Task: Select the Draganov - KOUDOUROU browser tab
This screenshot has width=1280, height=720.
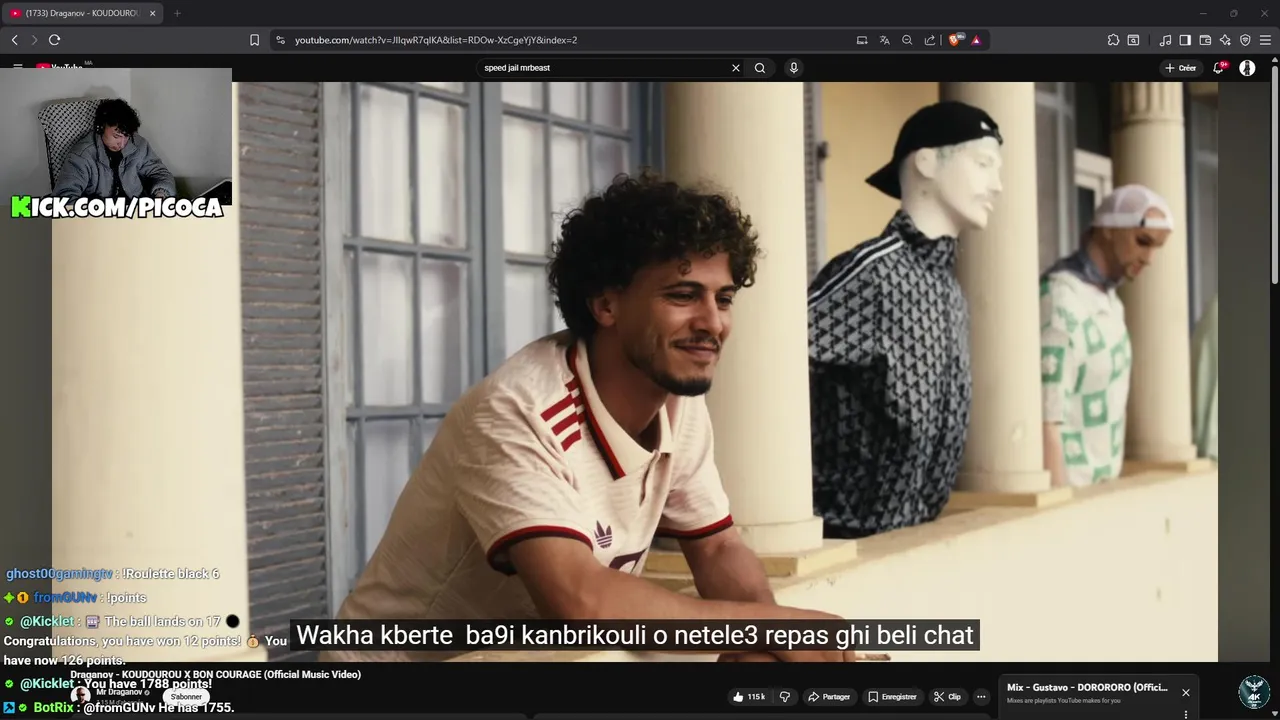Action: click(82, 13)
